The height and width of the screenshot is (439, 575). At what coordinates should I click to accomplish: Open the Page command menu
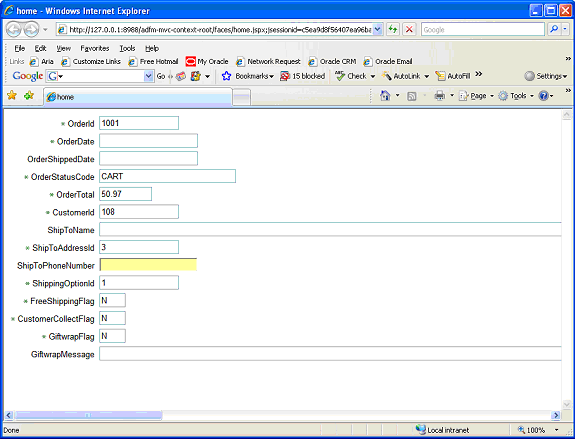tap(476, 96)
